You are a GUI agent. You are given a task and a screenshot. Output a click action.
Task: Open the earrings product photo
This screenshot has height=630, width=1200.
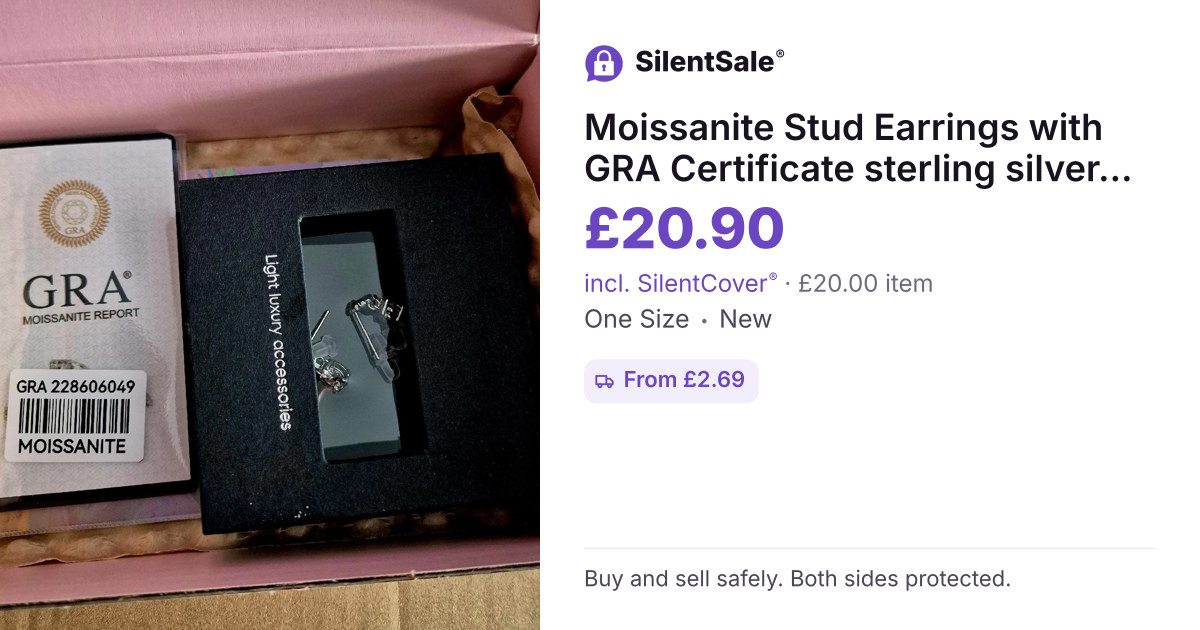(270, 315)
